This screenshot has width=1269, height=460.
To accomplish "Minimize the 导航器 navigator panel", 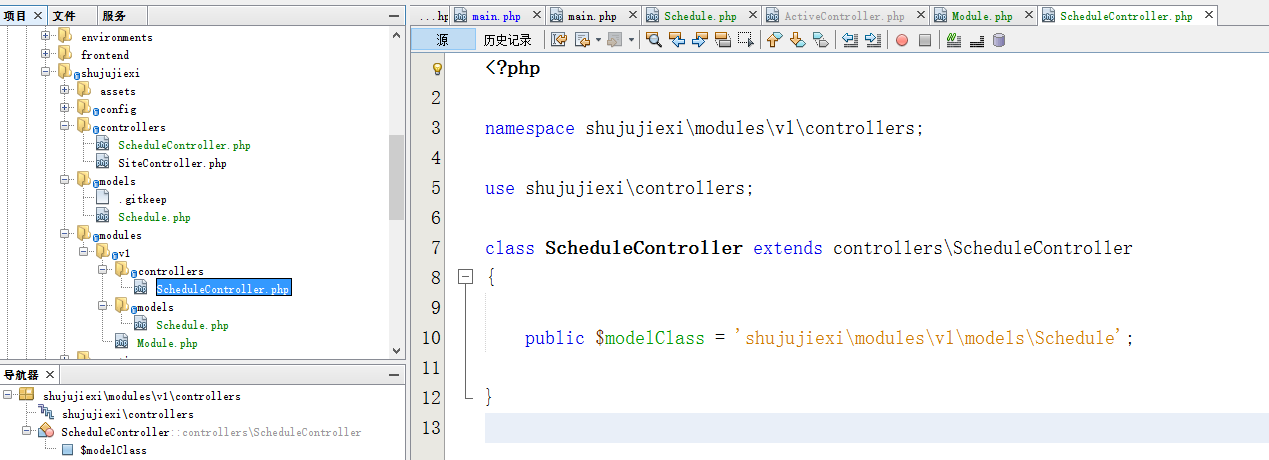I will click(393, 373).
